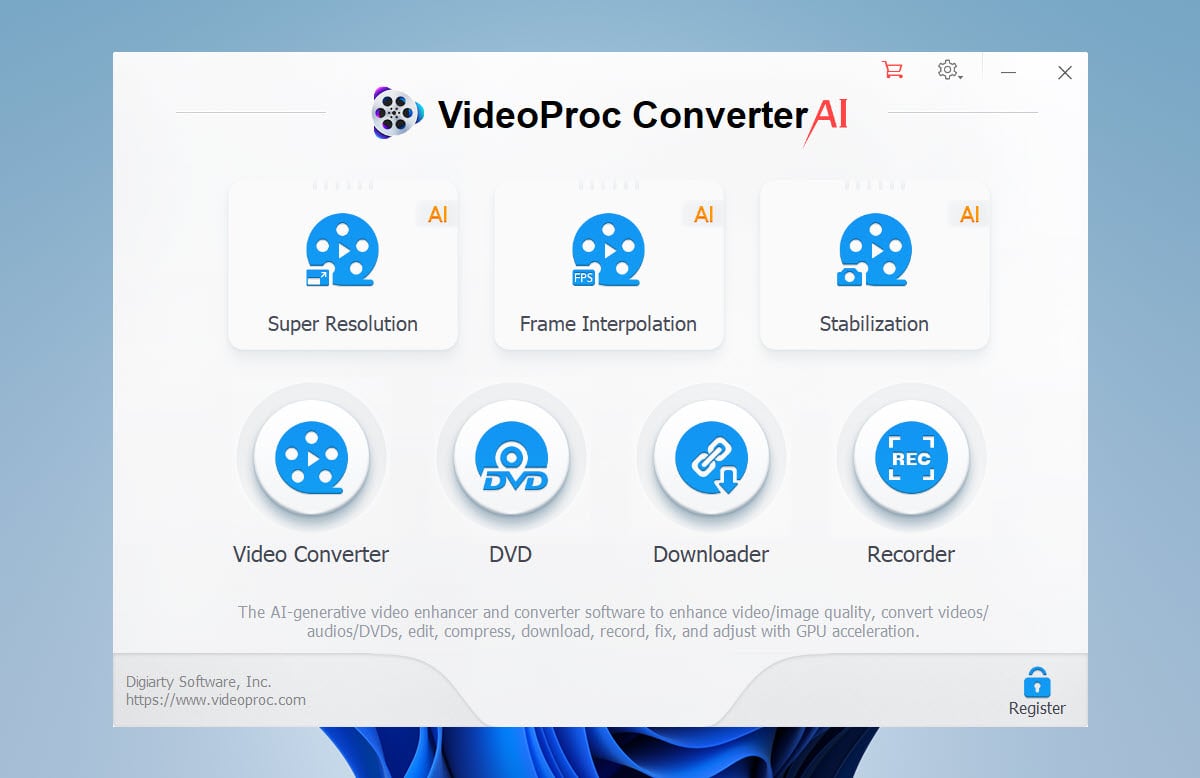This screenshot has height=778, width=1200.
Task: Launch the Frame Interpolation FPS icon
Action: click(x=608, y=250)
